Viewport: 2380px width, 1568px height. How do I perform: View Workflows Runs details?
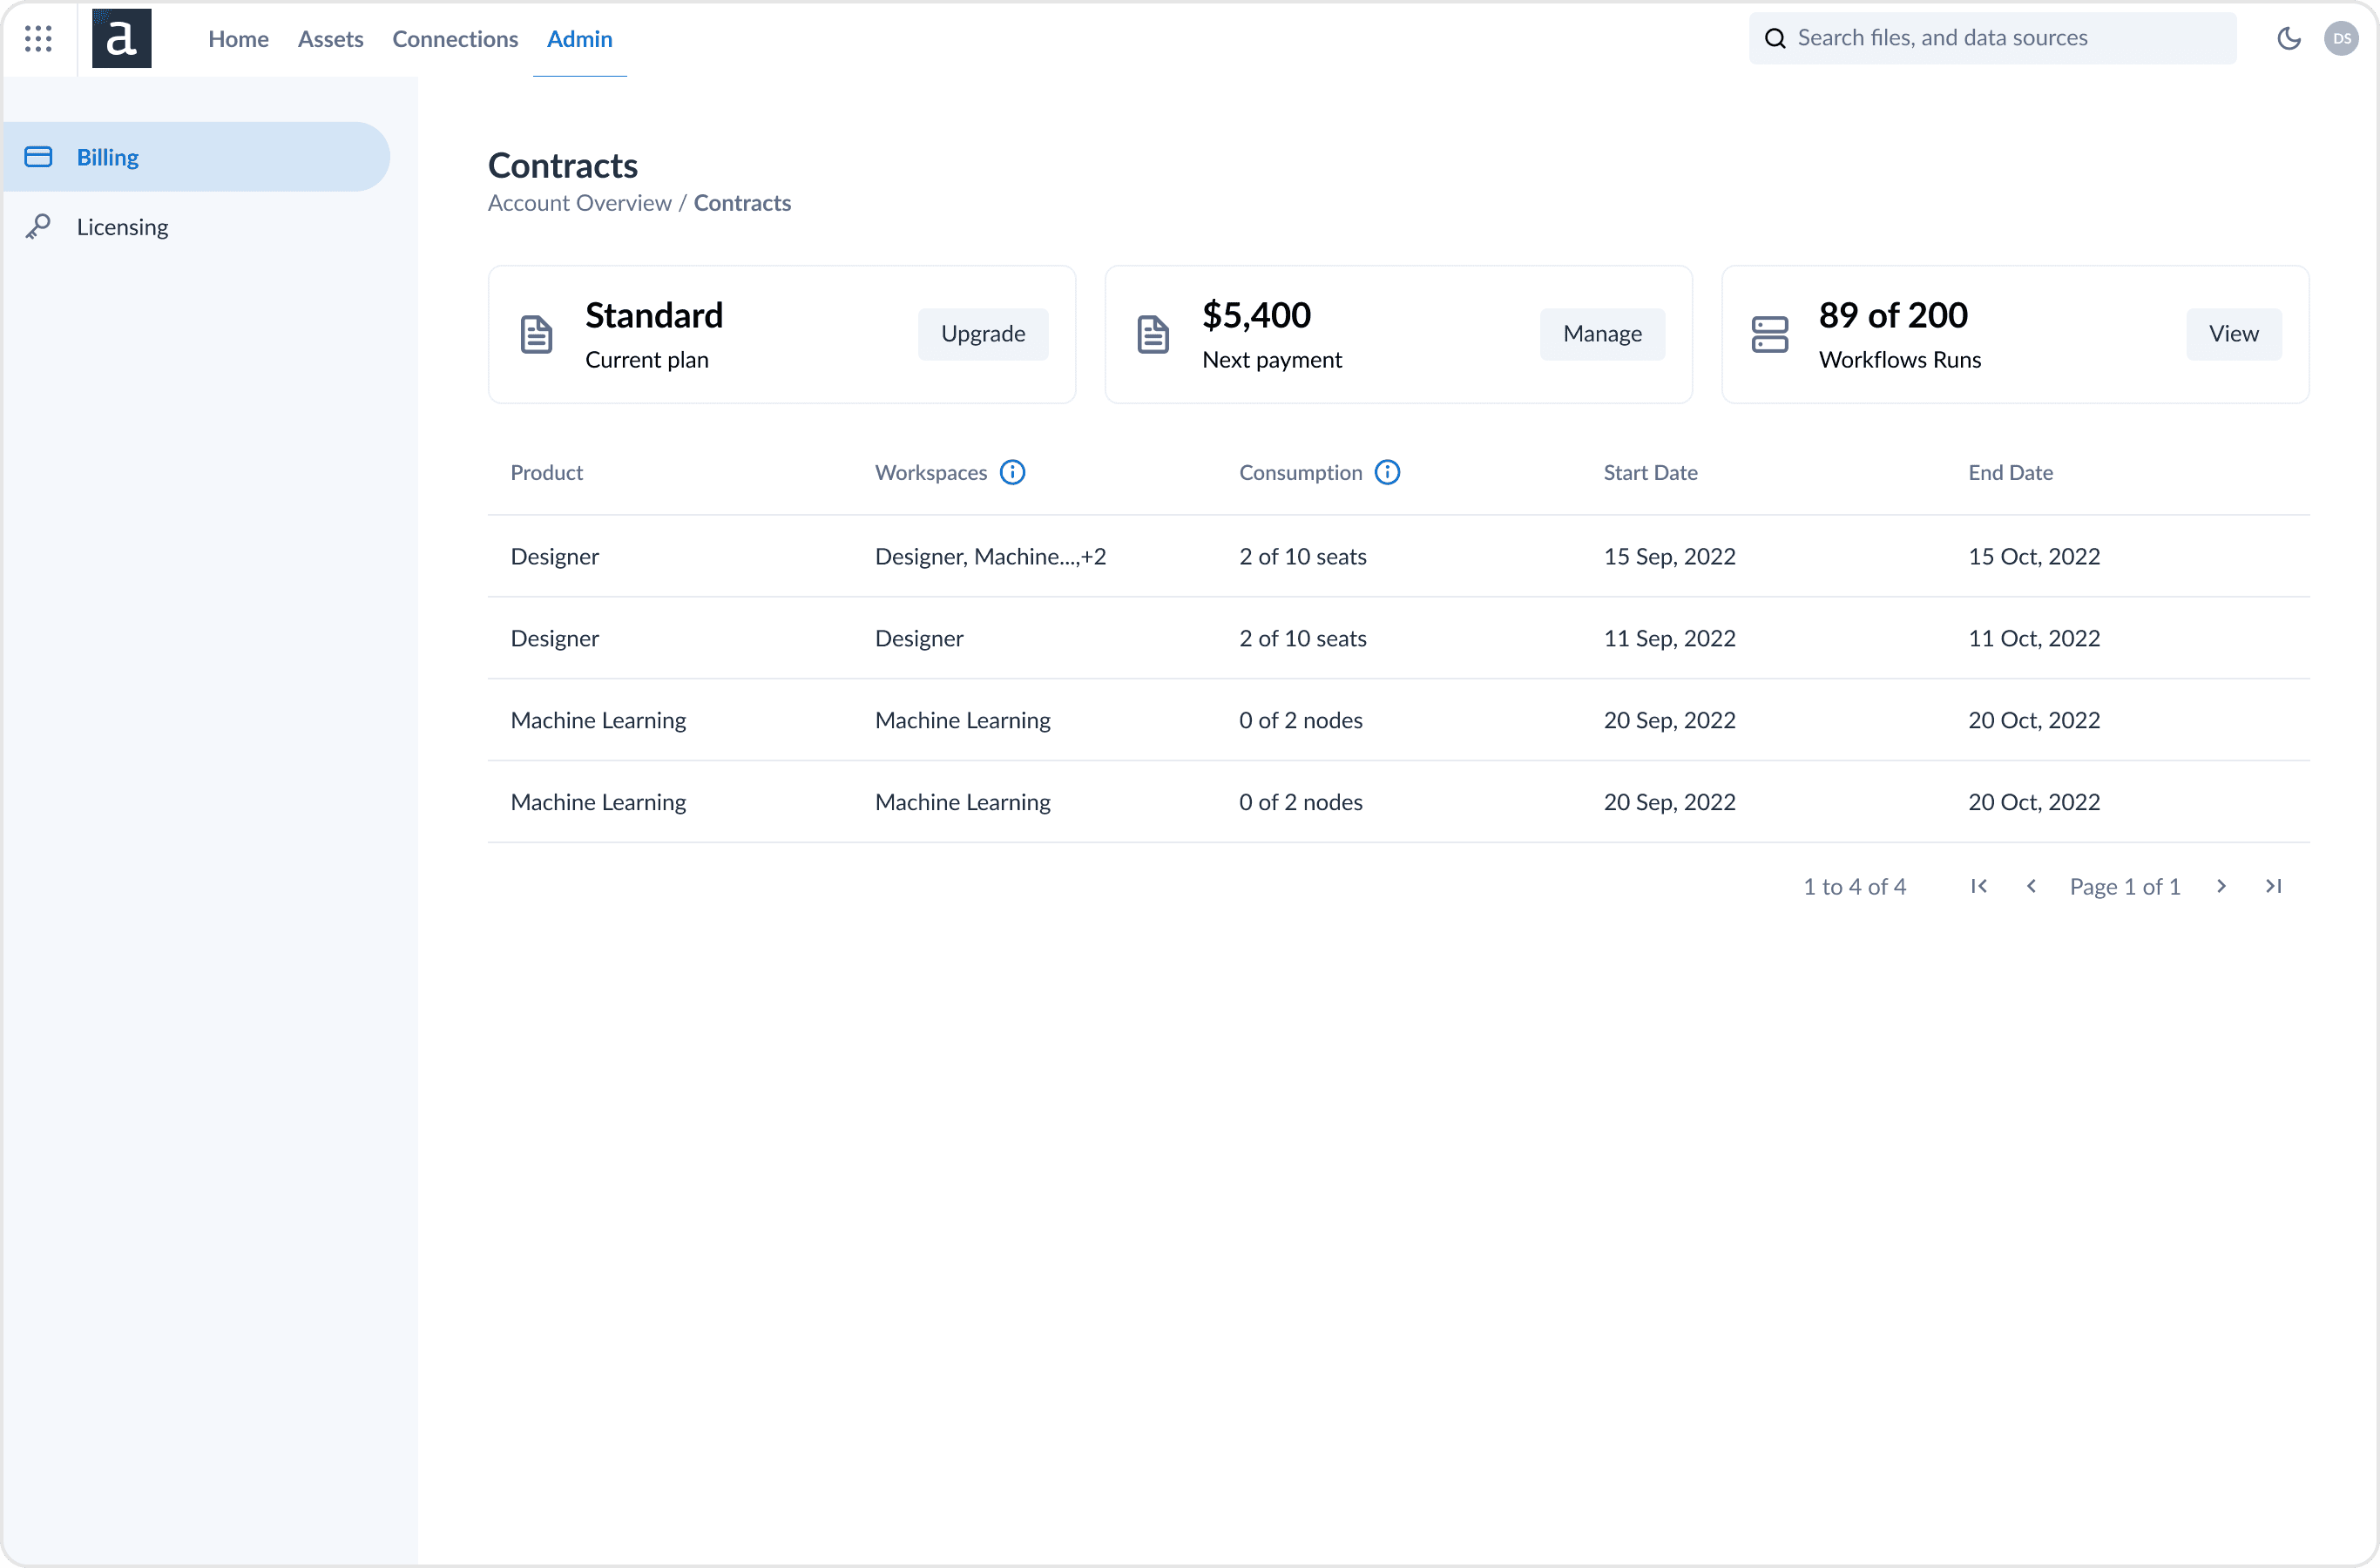[2232, 334]
